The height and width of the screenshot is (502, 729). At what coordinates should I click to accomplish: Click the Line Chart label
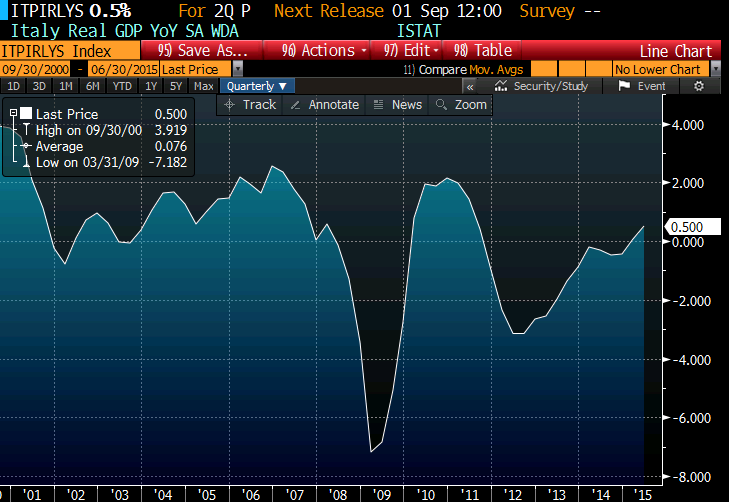coord(676,51)
